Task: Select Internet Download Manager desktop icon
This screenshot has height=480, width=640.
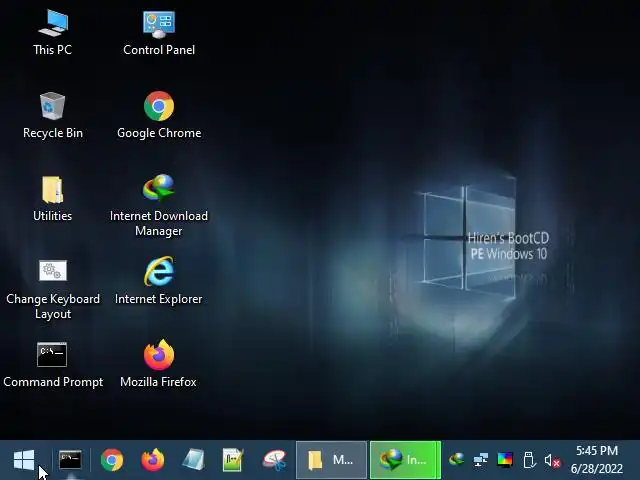Action: [x=159, y=205]
